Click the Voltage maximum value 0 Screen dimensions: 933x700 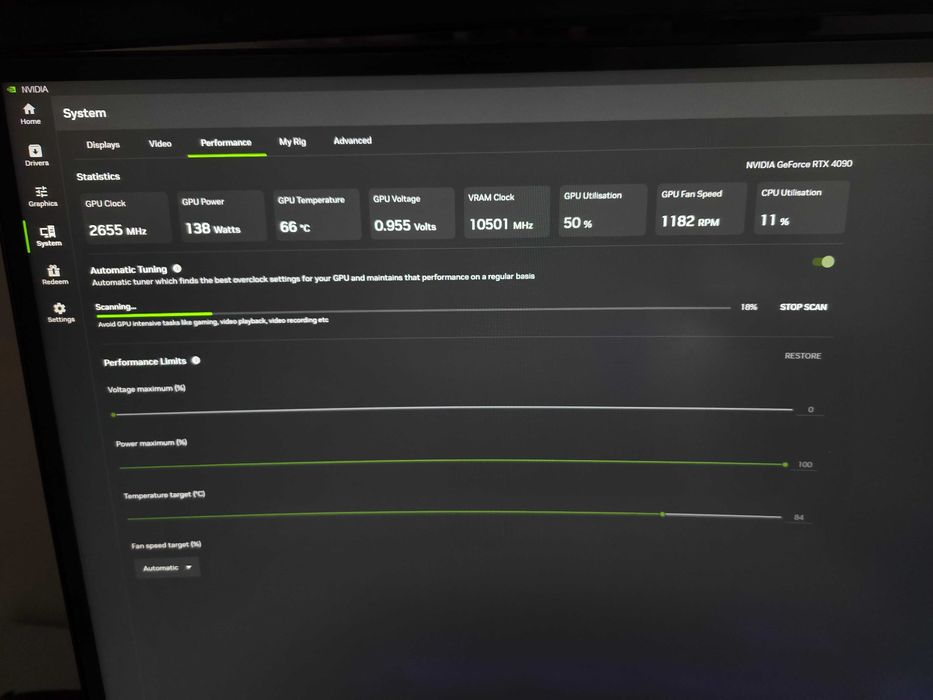click(x=810, y=409)
